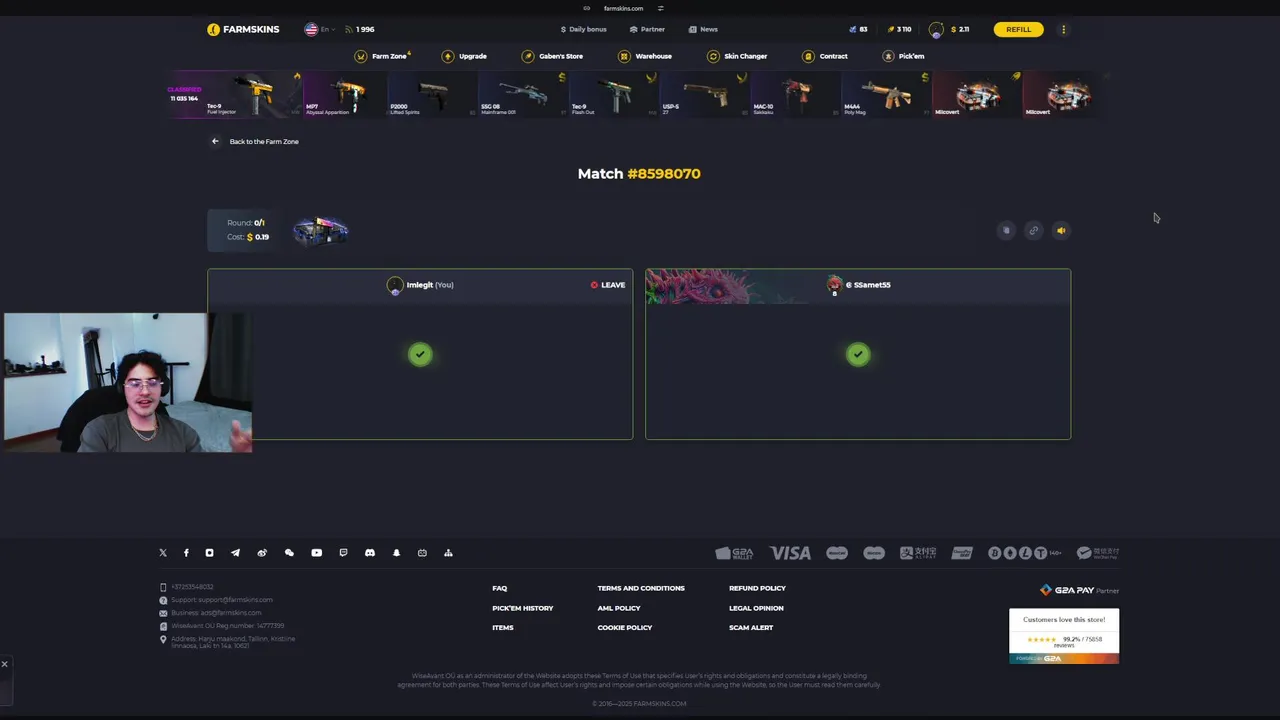Click the $ 2.11 balance

pyautogui.click(x=959, y=29)
